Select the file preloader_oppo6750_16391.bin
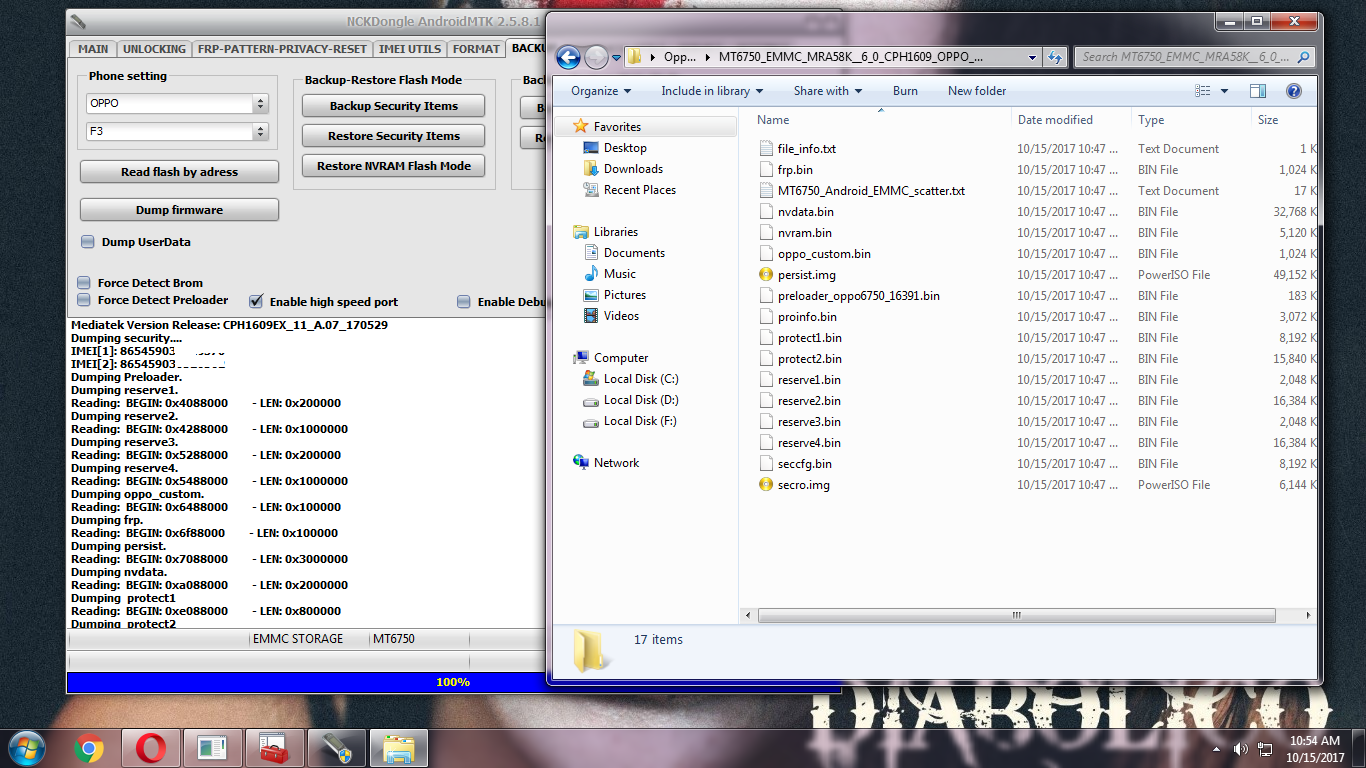Screen dimensions: 1366x768 point(858,296)
